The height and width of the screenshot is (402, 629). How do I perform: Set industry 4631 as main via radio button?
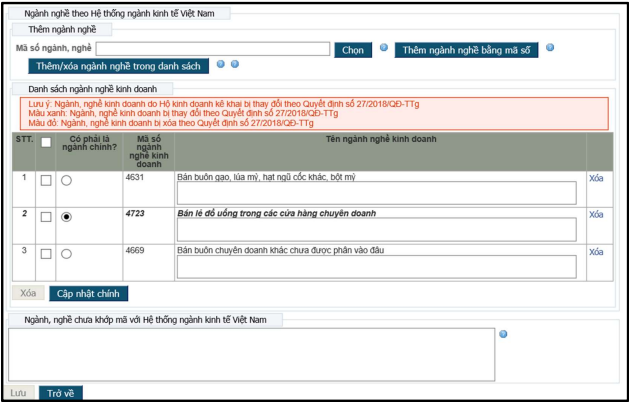[x=66, y=180]
